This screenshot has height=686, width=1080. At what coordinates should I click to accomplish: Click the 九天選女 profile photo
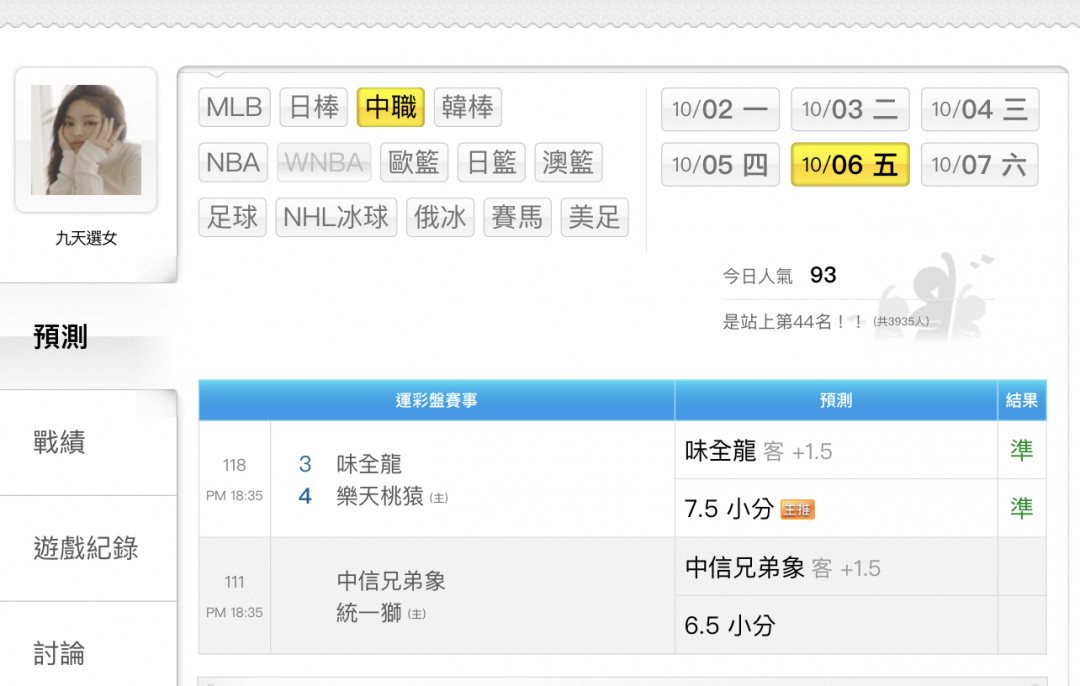click(x=86, y=140)
